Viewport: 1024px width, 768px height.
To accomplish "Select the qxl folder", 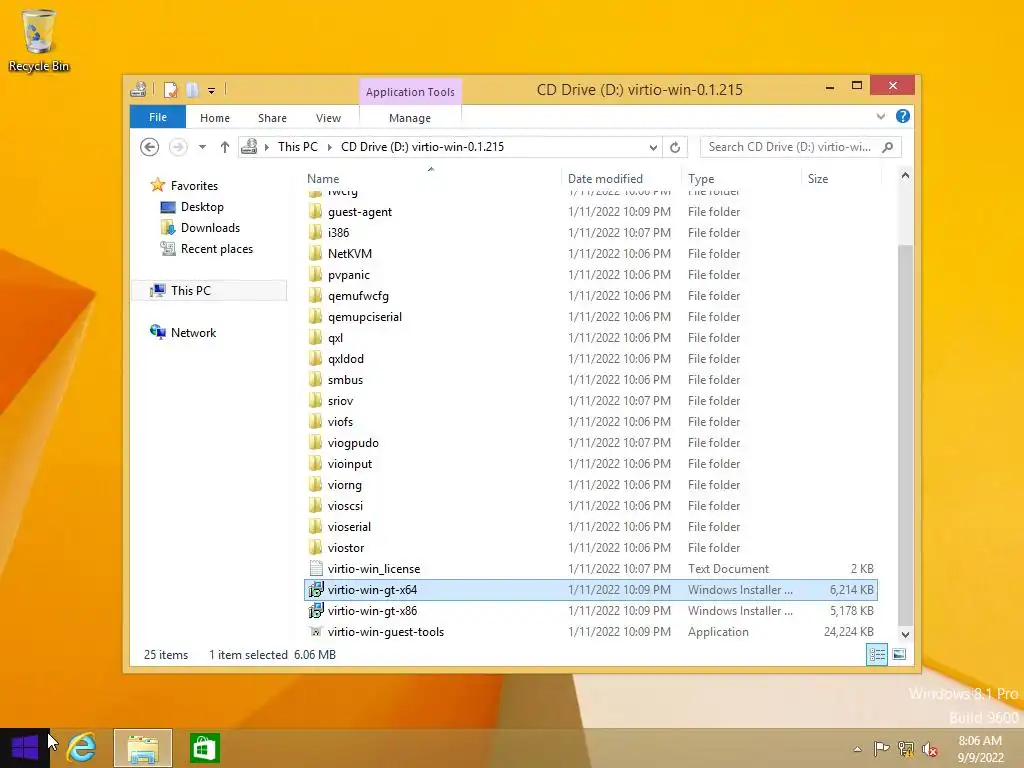I will click(590, 338).
